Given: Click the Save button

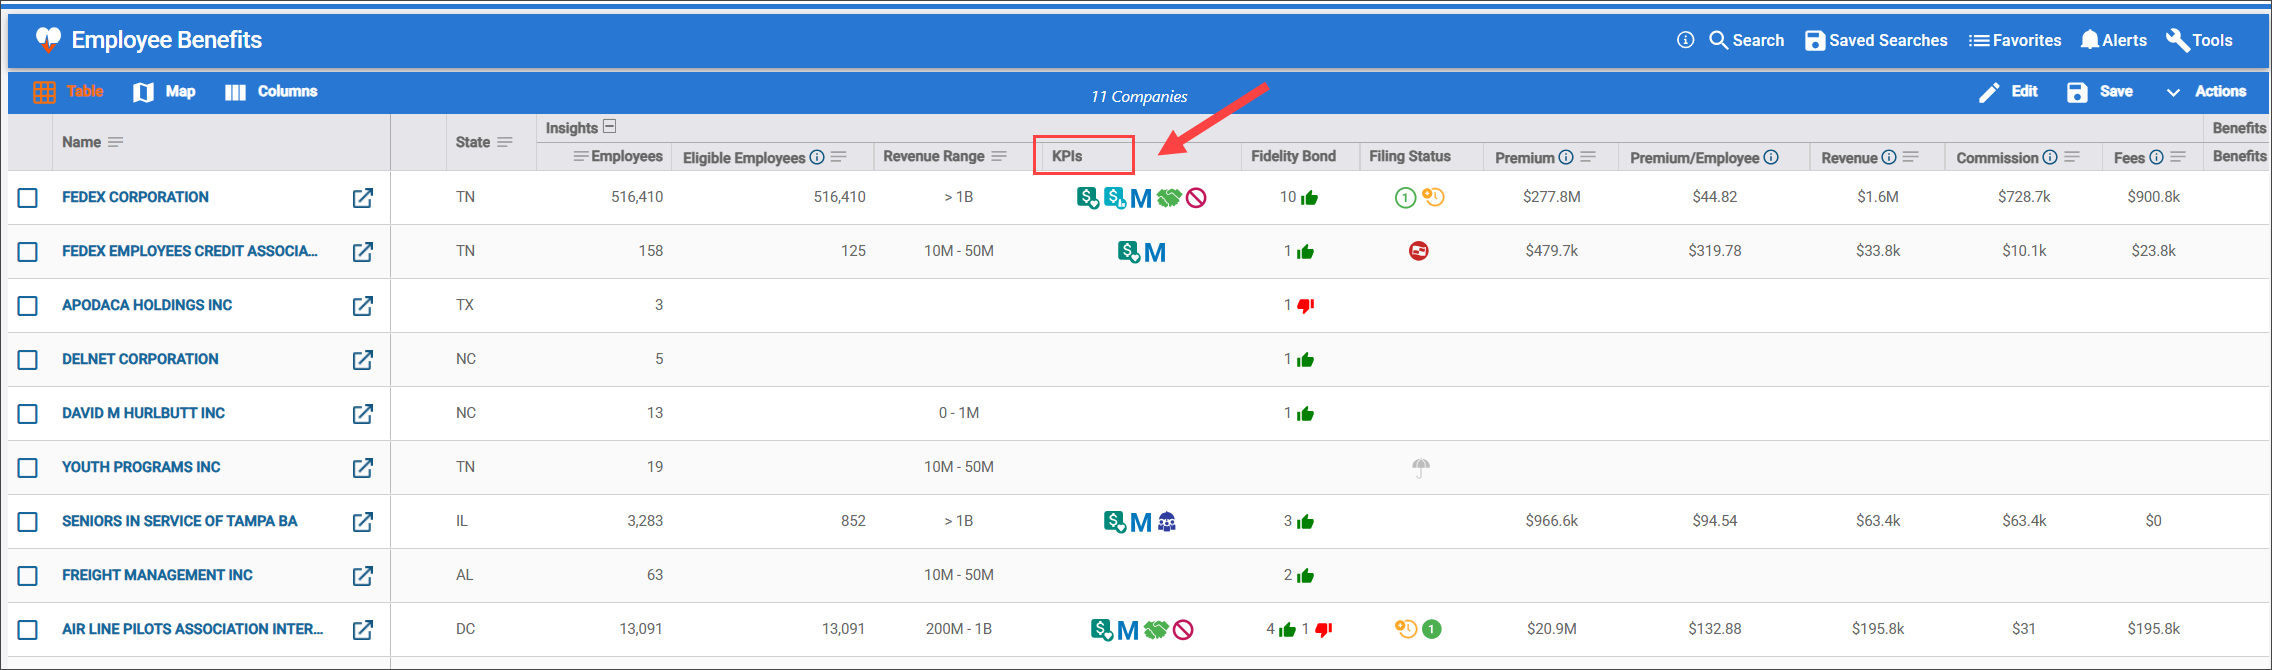Looking at the screenshot, I should coord(2100,91).
